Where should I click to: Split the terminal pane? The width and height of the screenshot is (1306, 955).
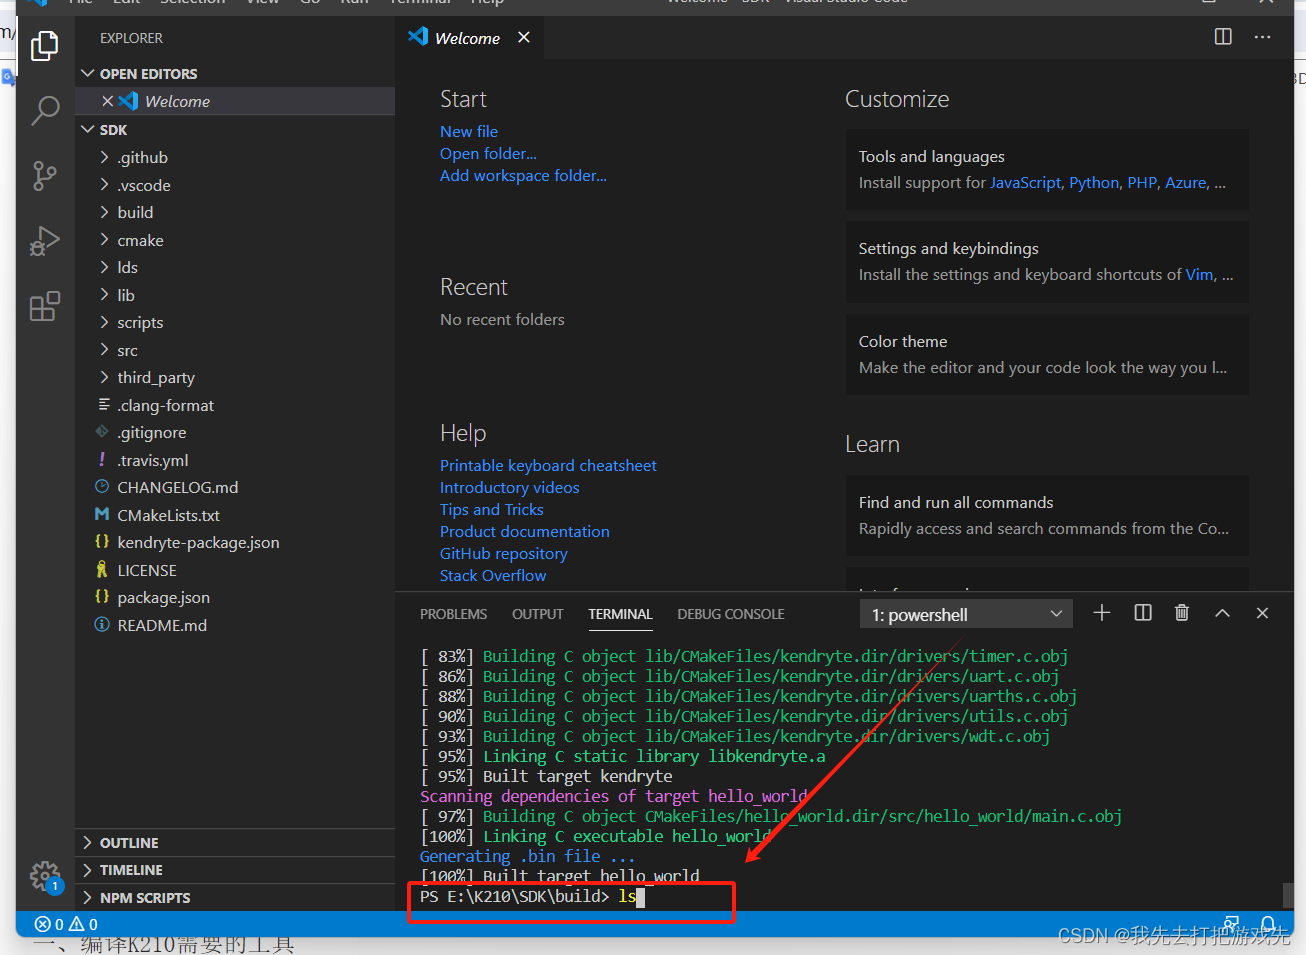pyautogui.click(x=1143, y=613)
